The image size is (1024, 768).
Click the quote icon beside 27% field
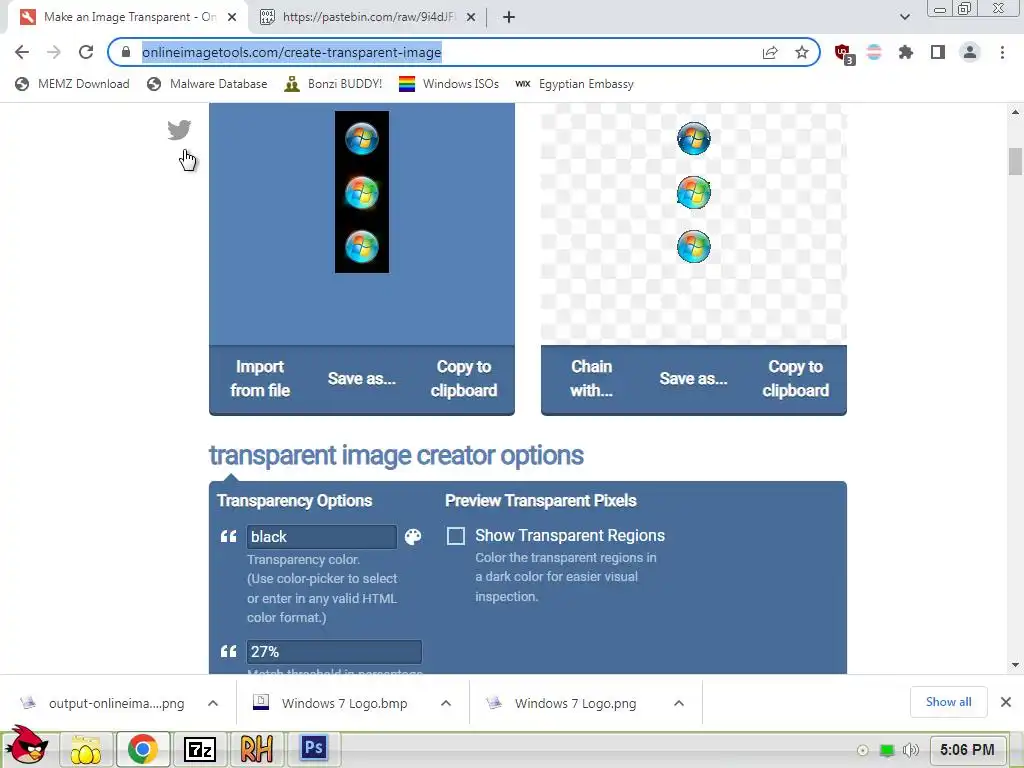(229, 651)
